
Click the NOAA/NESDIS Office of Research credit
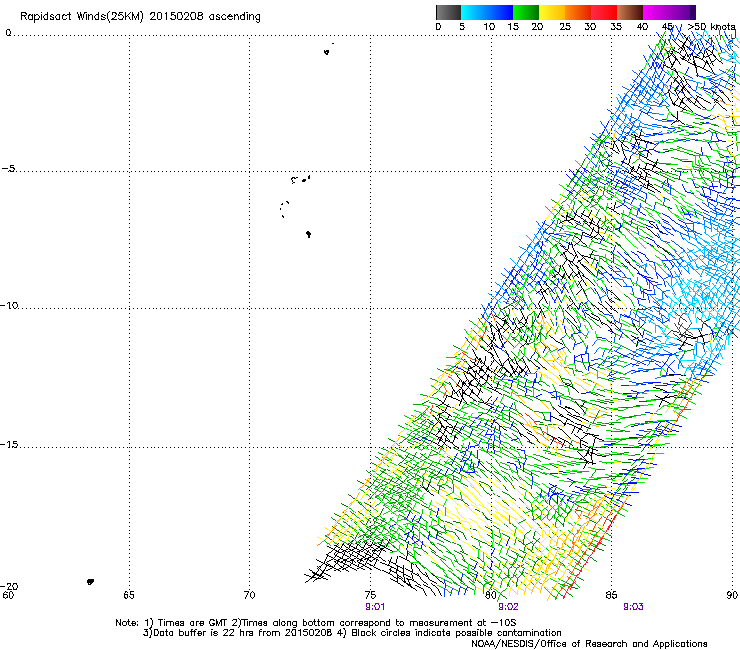pos(589,644)
